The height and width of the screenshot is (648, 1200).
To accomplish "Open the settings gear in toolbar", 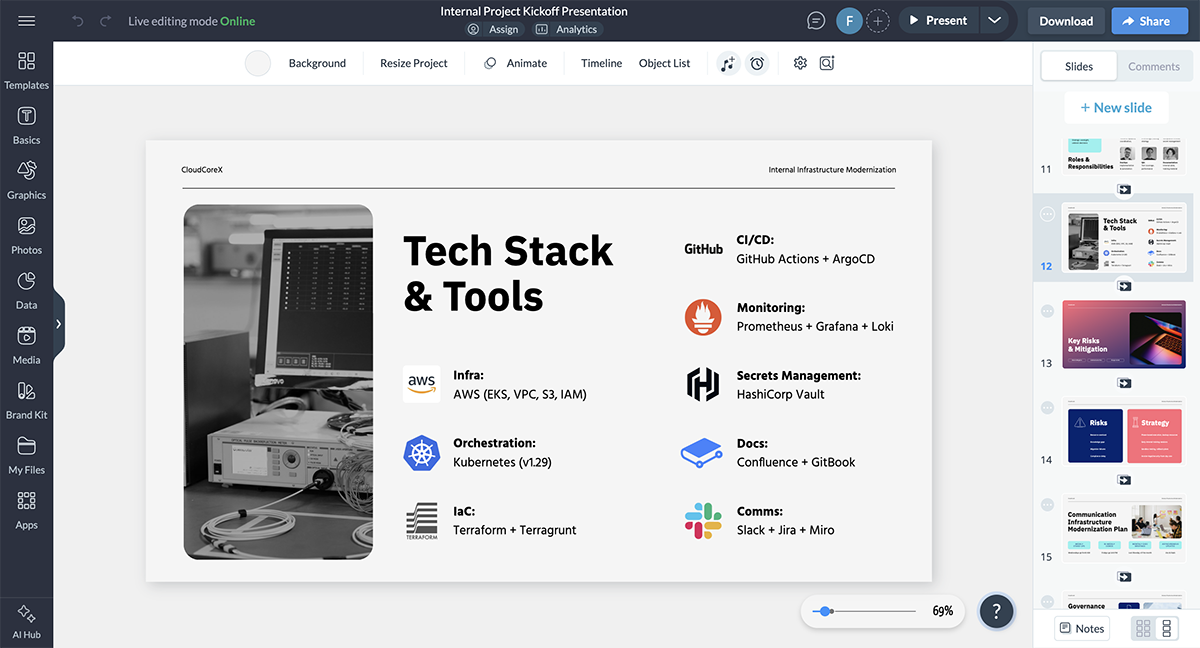I will click(800, 63).
